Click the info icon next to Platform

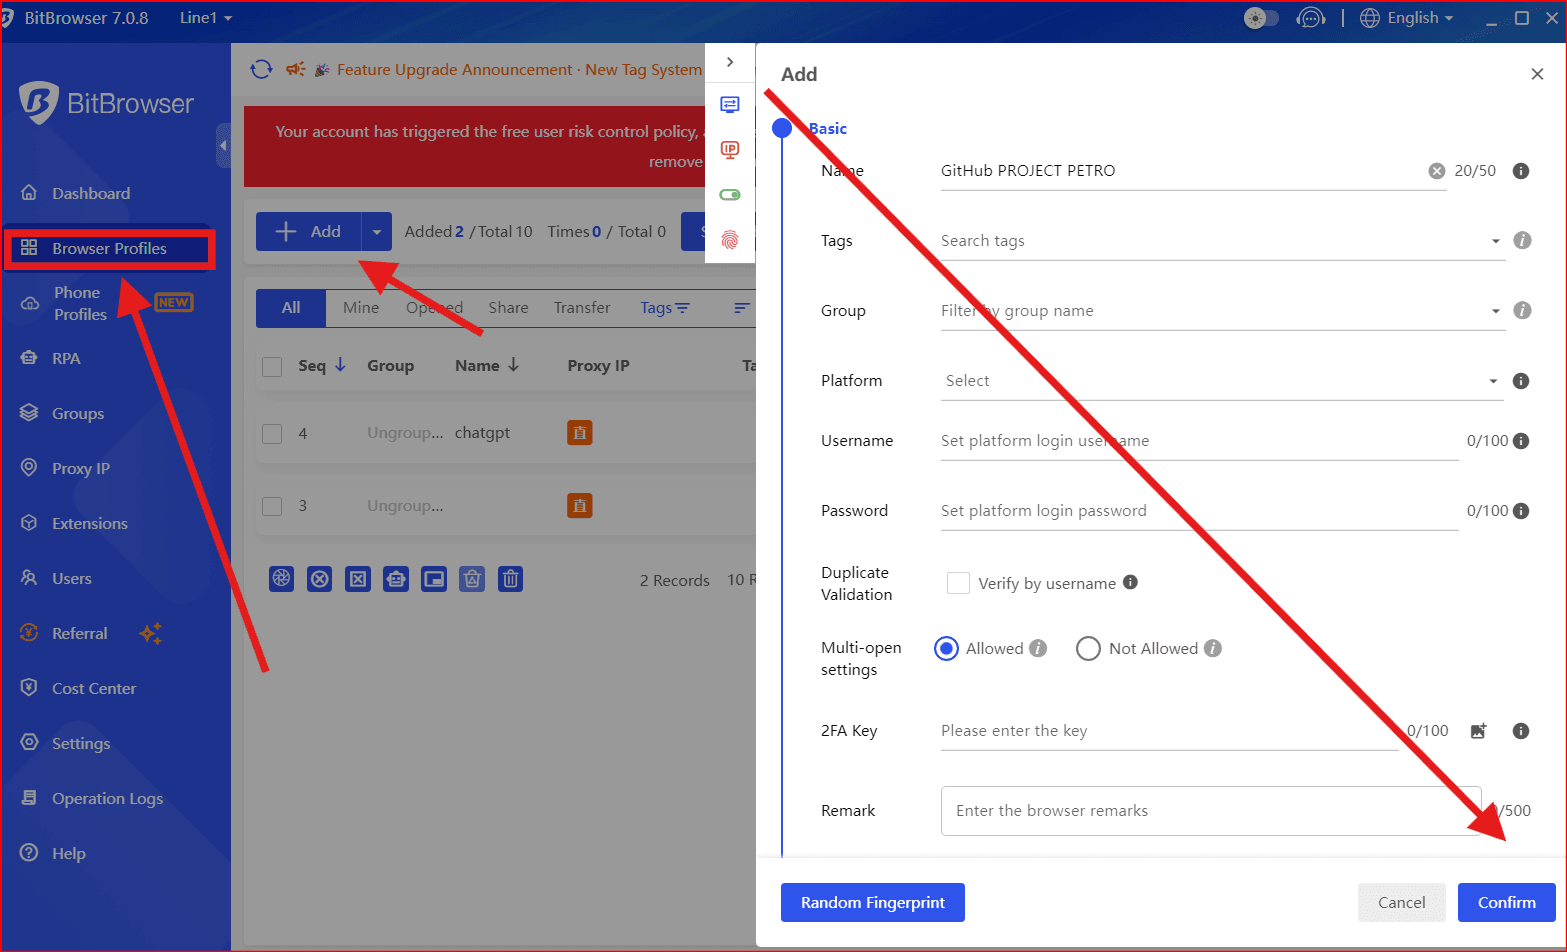click(1521, 381)
